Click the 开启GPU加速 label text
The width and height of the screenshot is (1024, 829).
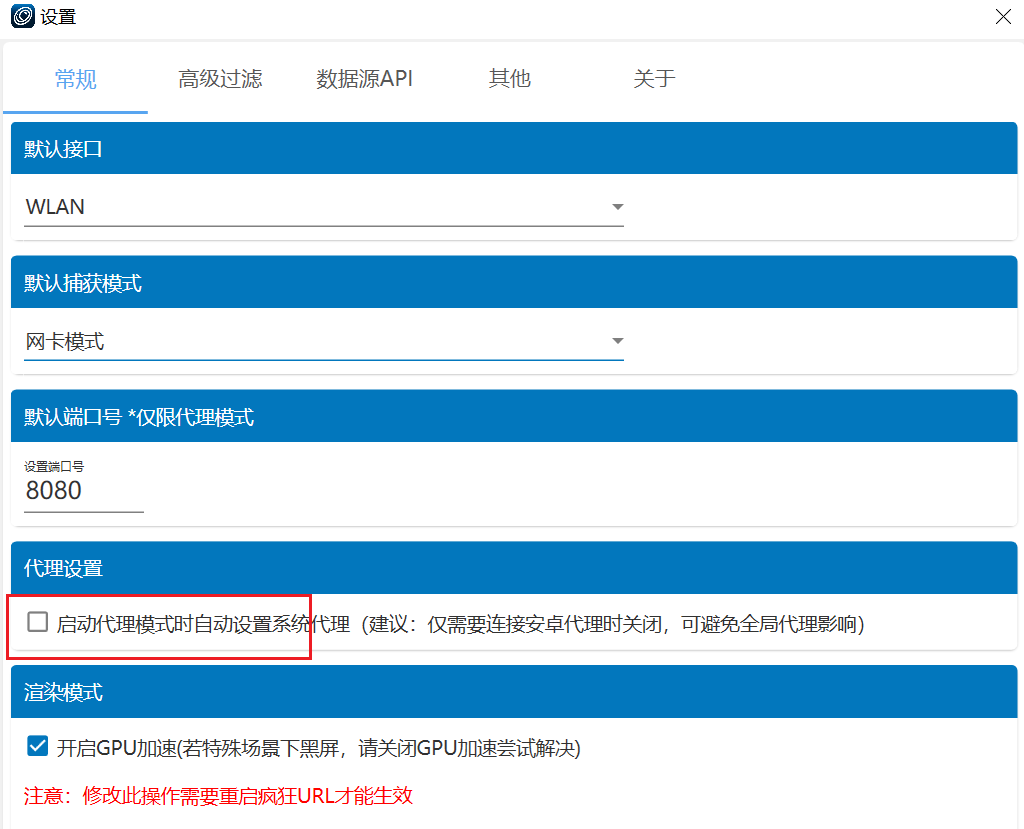(318, 748)
